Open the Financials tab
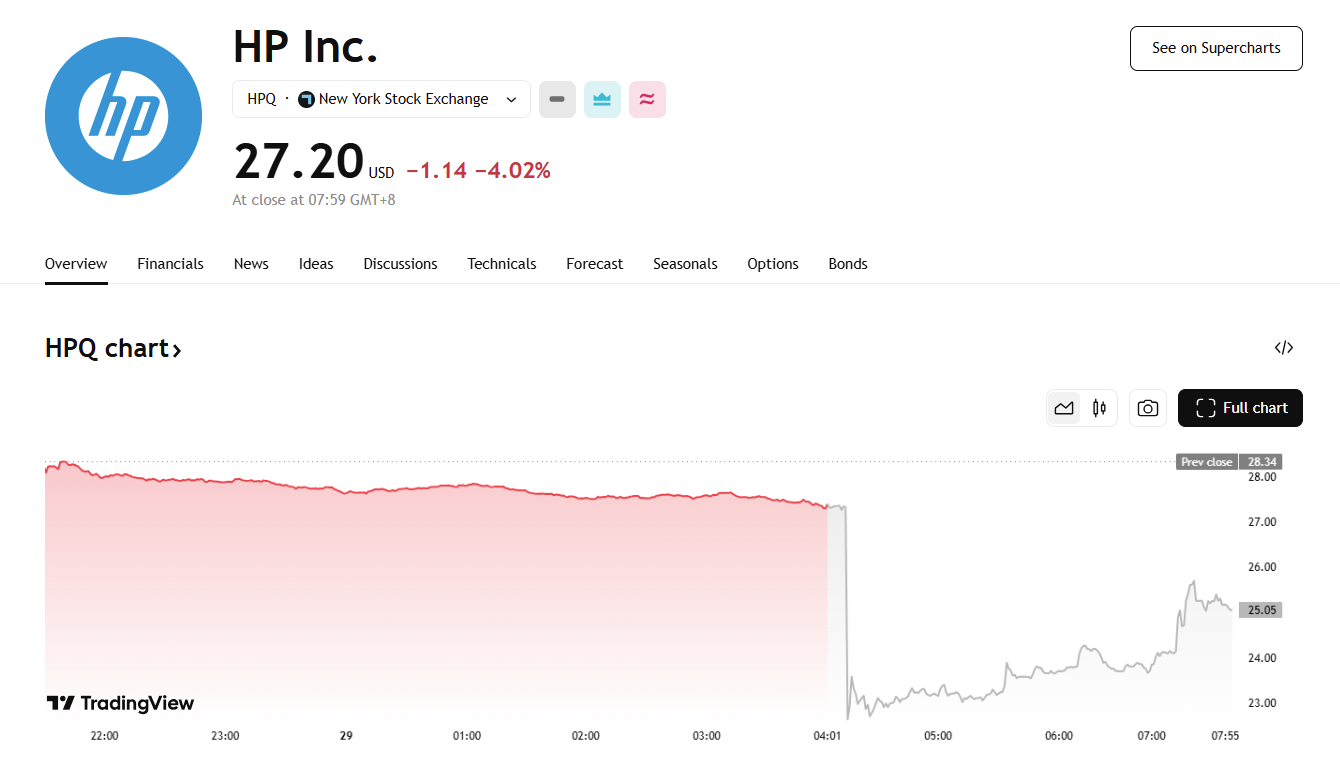The image size is (1340, 769). click(x=170, y=264)
